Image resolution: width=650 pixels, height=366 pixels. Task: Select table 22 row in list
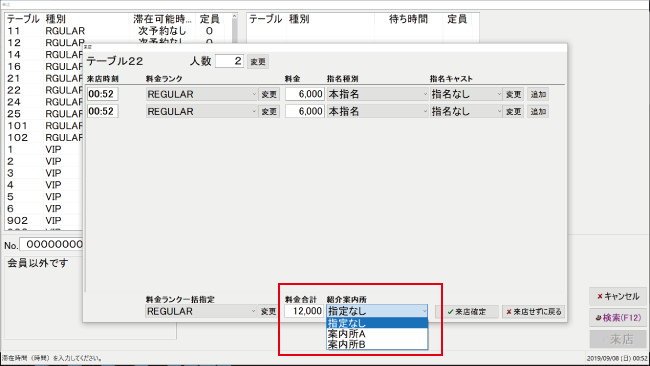[44, 90]
